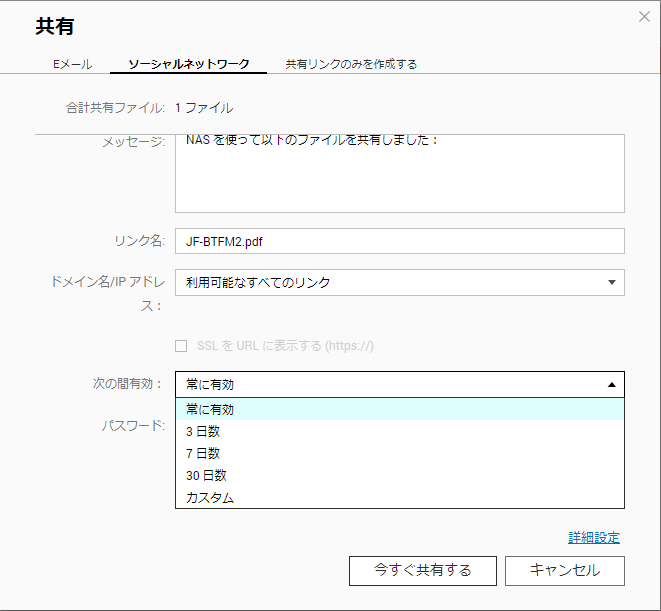Image resolution: width=661 pixels, height=611 pixels.
Task: Choose 常に有効 from the list
Action: point(400,409)
